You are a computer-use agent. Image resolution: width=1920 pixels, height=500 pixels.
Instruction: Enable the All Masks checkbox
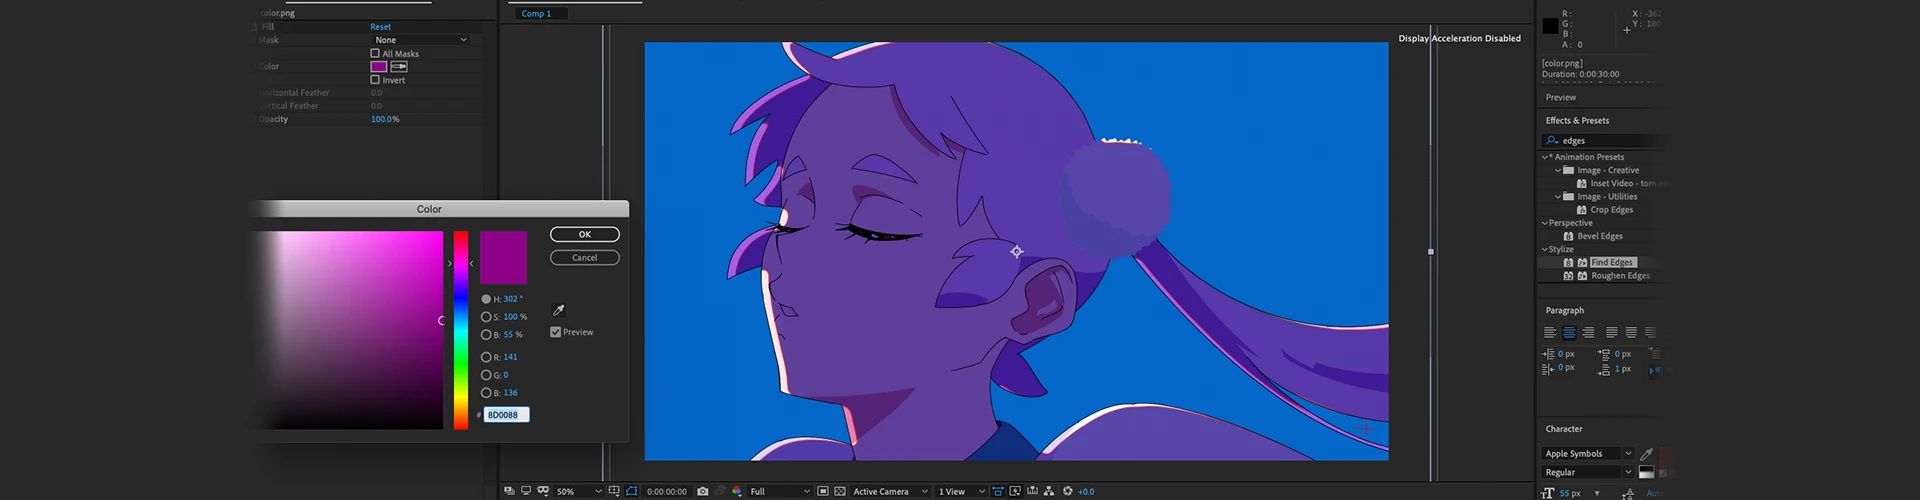375,53
